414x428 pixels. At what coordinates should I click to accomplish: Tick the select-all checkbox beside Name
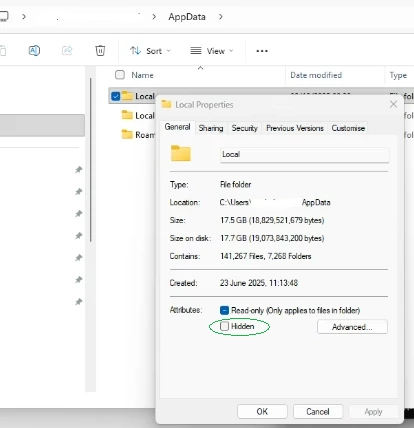click(120, 75)
